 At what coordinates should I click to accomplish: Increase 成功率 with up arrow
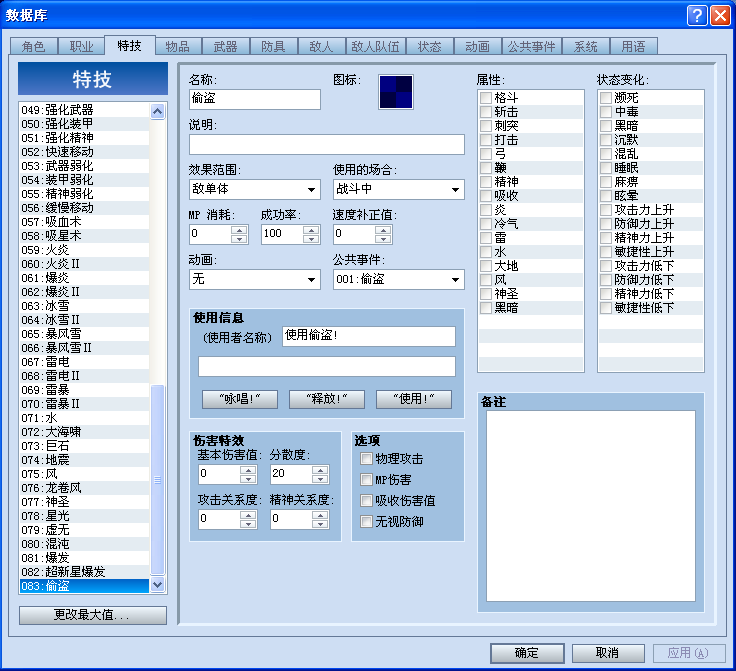311,230
